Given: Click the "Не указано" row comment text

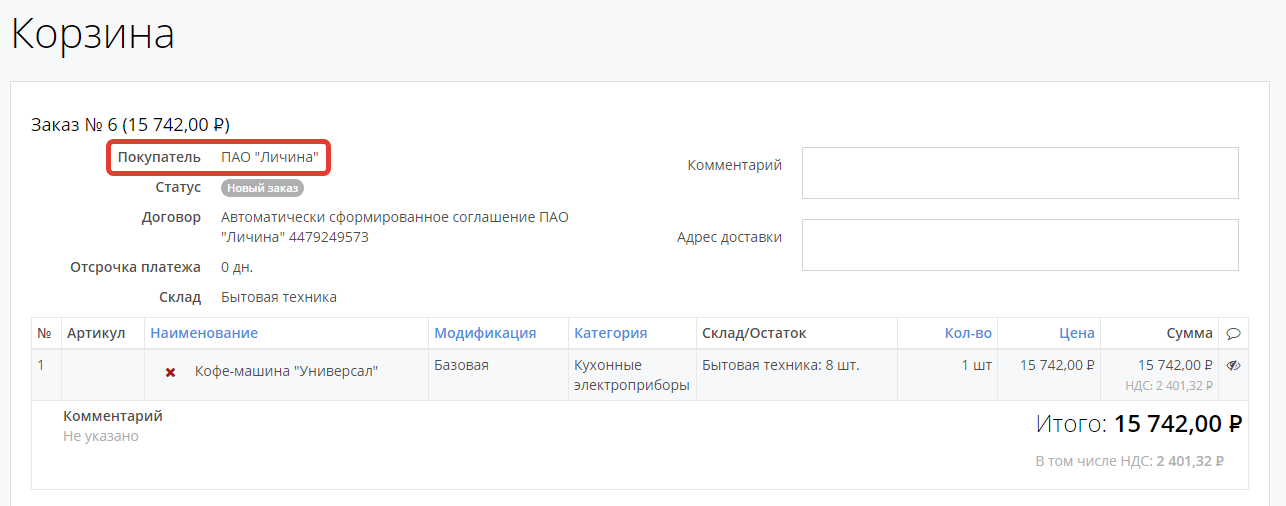Looking at the screenshot, I should click(x=101, y=436).
